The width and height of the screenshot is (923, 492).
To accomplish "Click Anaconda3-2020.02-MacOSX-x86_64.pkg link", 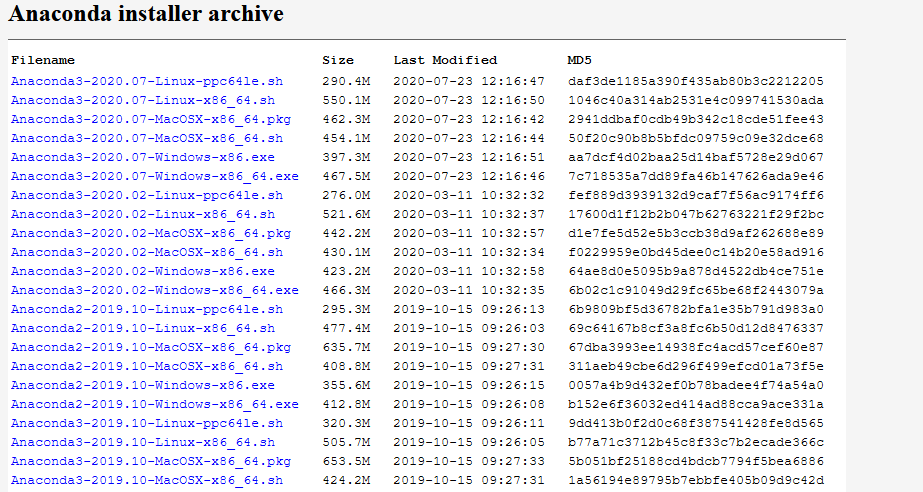I will (x=151, y=233).
